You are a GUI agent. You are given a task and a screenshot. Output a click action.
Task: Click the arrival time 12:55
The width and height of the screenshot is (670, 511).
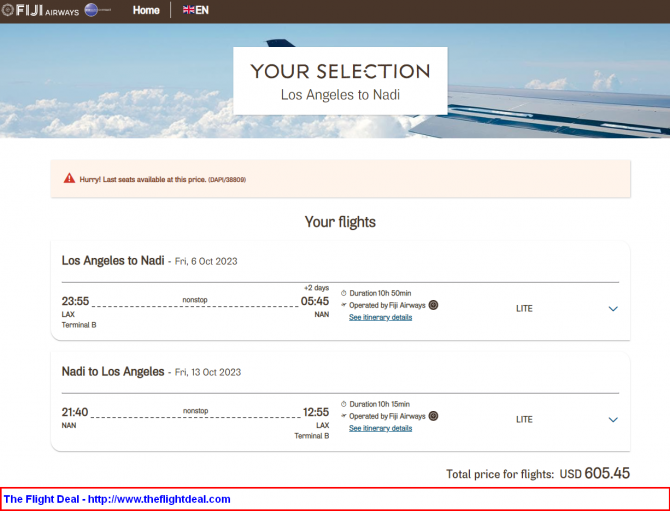click(x=316, y=412)
